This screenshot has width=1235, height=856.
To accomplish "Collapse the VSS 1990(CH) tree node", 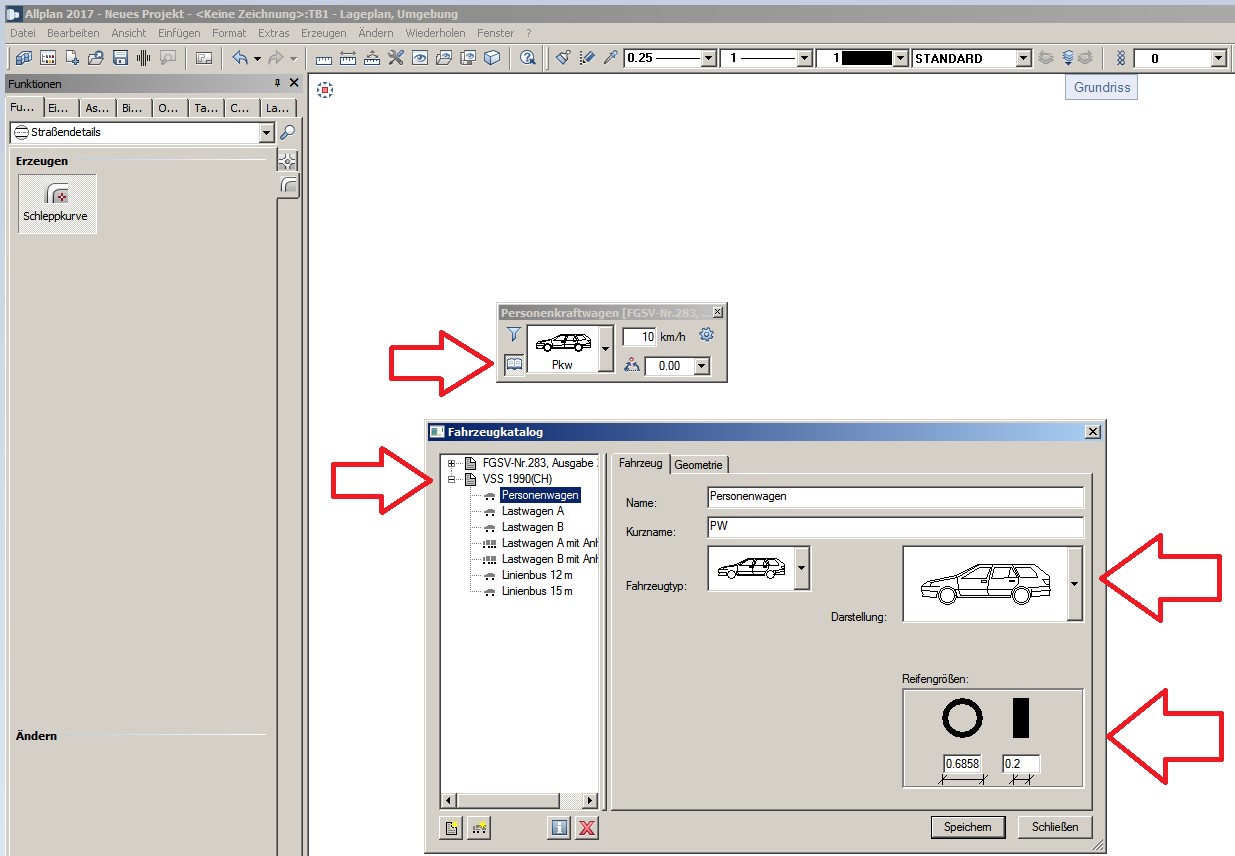I will coord(452,479).
